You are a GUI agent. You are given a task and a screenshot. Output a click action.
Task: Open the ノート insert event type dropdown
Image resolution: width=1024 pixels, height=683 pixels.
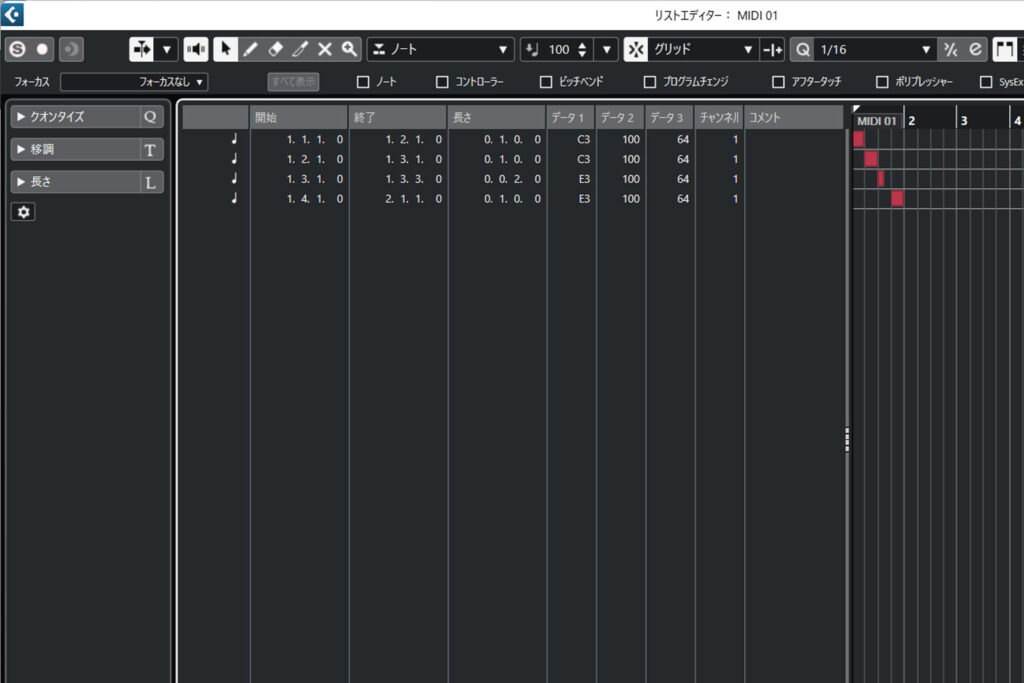tap(440, 49)
